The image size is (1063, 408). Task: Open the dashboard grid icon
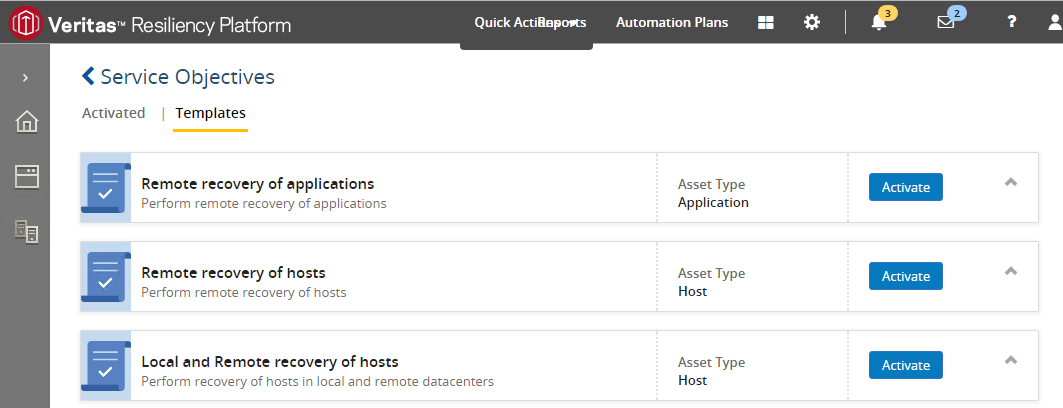765,22
